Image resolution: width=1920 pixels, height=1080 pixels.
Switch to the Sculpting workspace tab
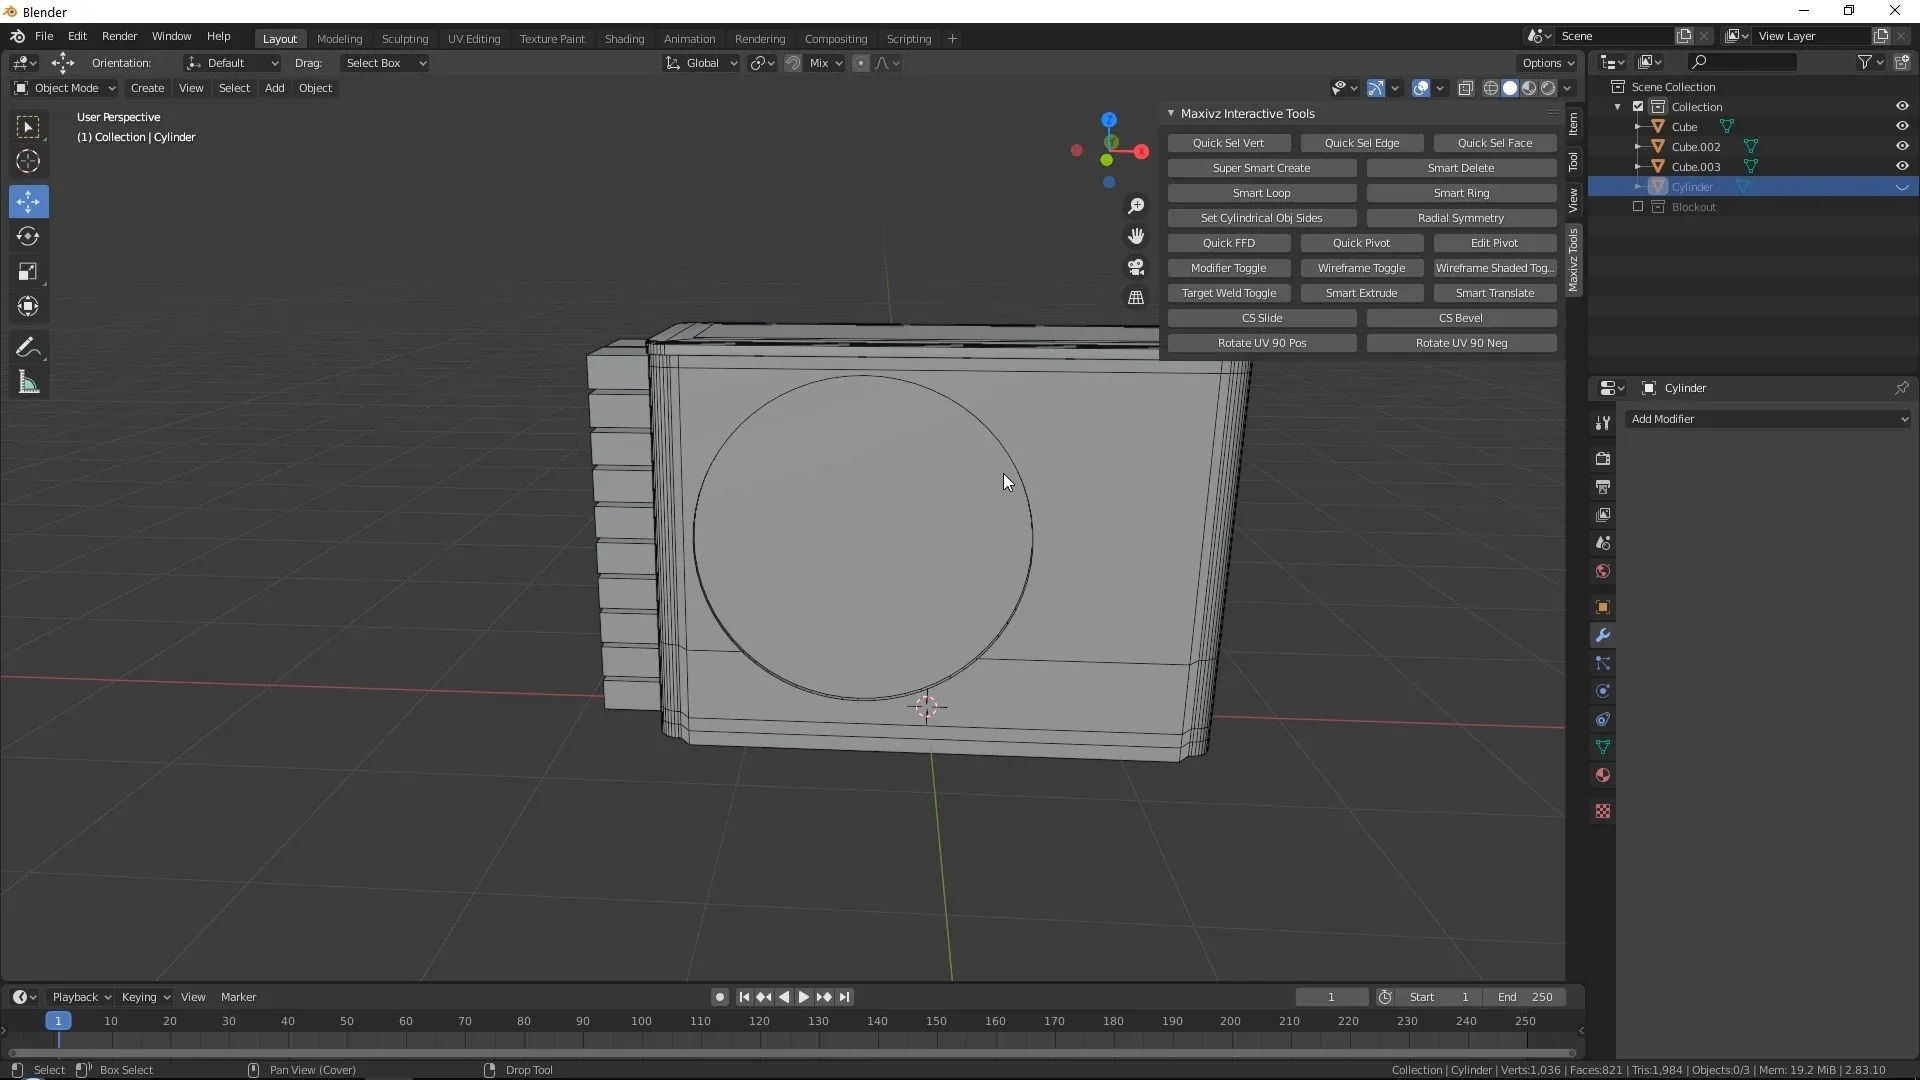404,38
